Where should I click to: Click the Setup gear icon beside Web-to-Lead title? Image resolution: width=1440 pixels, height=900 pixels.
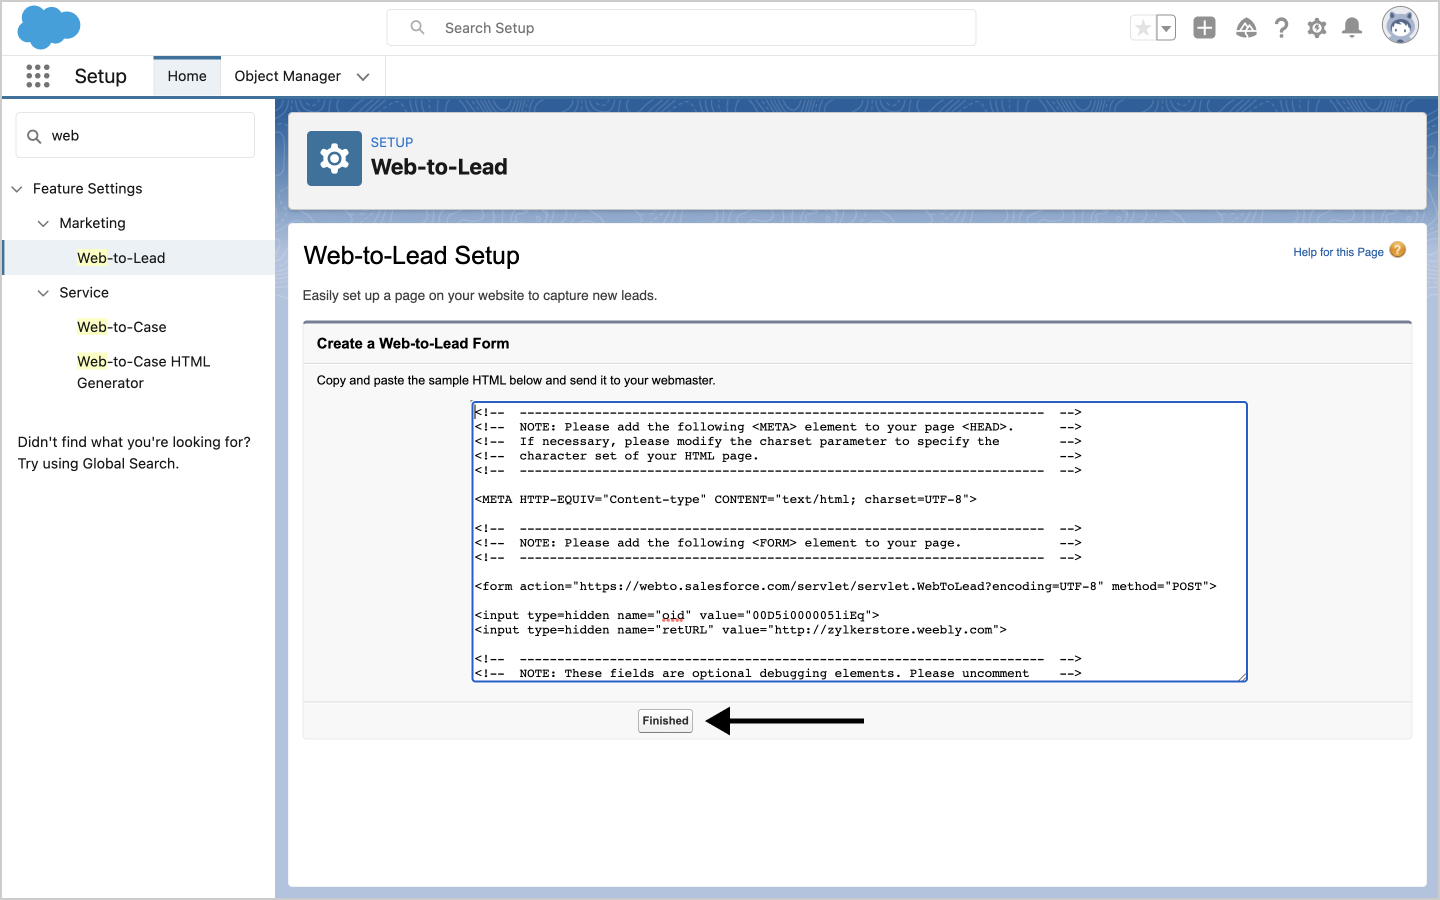pos(334,158)
